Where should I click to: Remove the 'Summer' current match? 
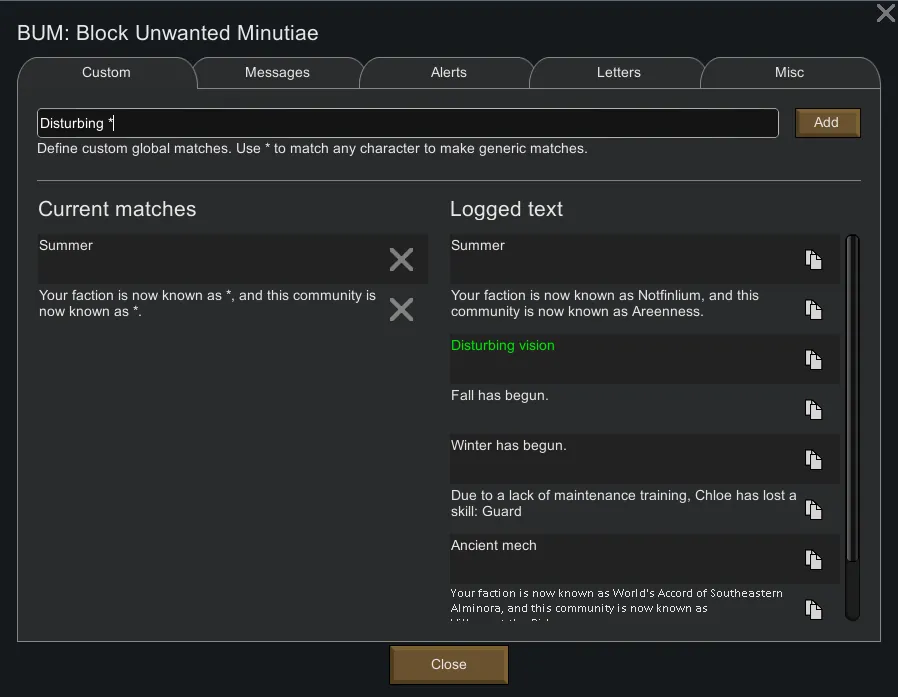tap(401, 260)
